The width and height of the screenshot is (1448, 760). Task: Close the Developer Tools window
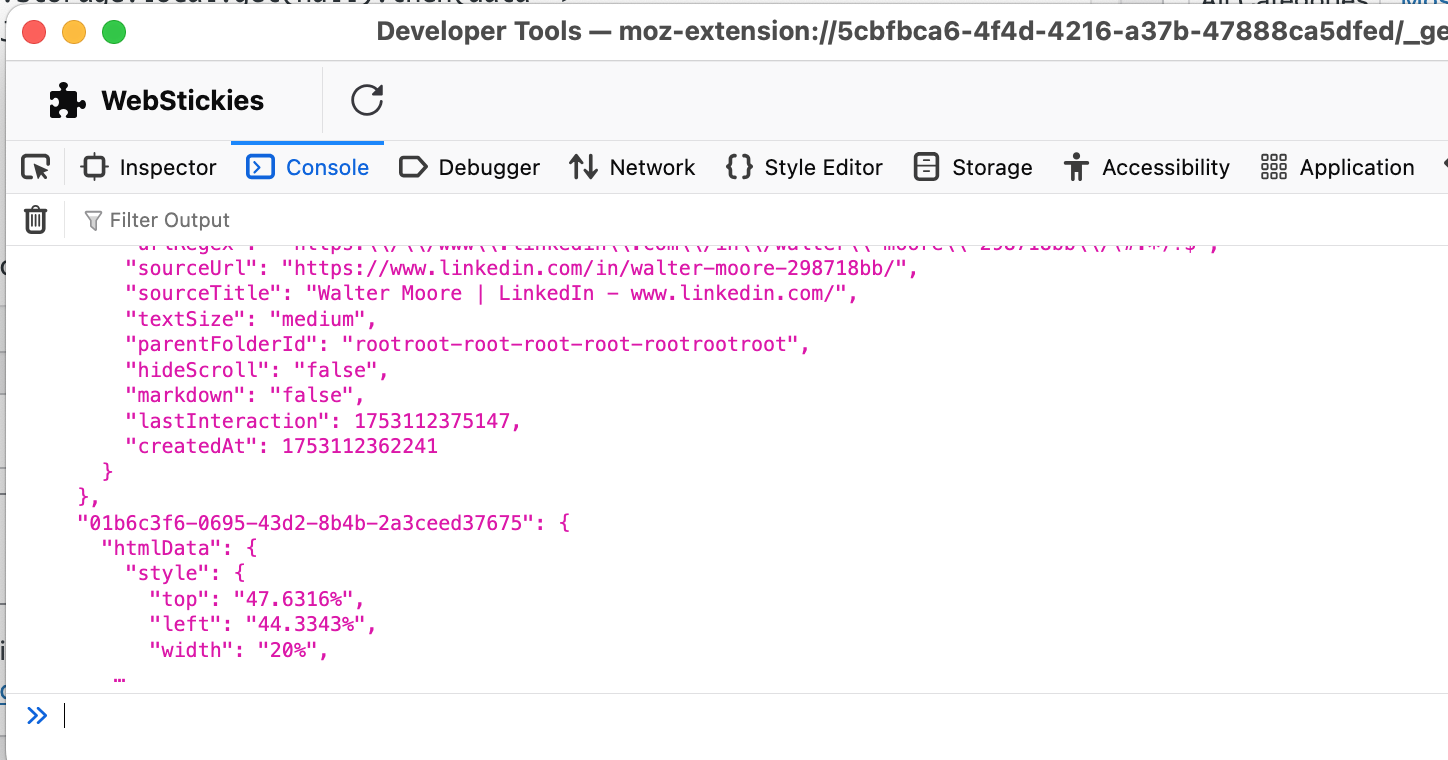(x=34, y=32)
